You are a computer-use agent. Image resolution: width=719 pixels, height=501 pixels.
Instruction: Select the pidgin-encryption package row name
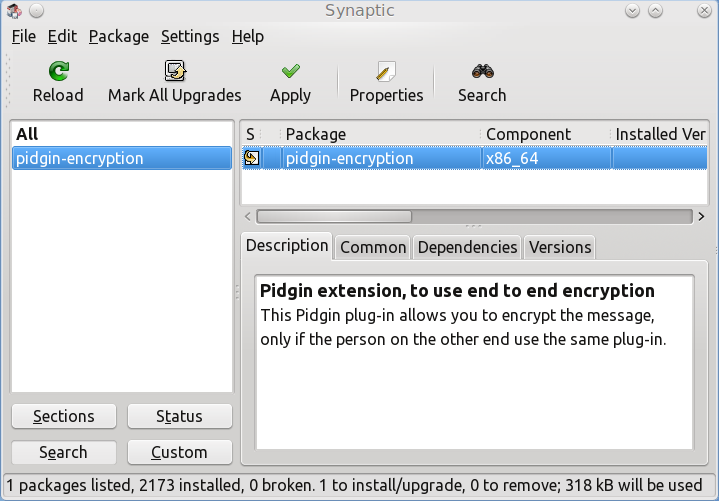click(349, 159)
